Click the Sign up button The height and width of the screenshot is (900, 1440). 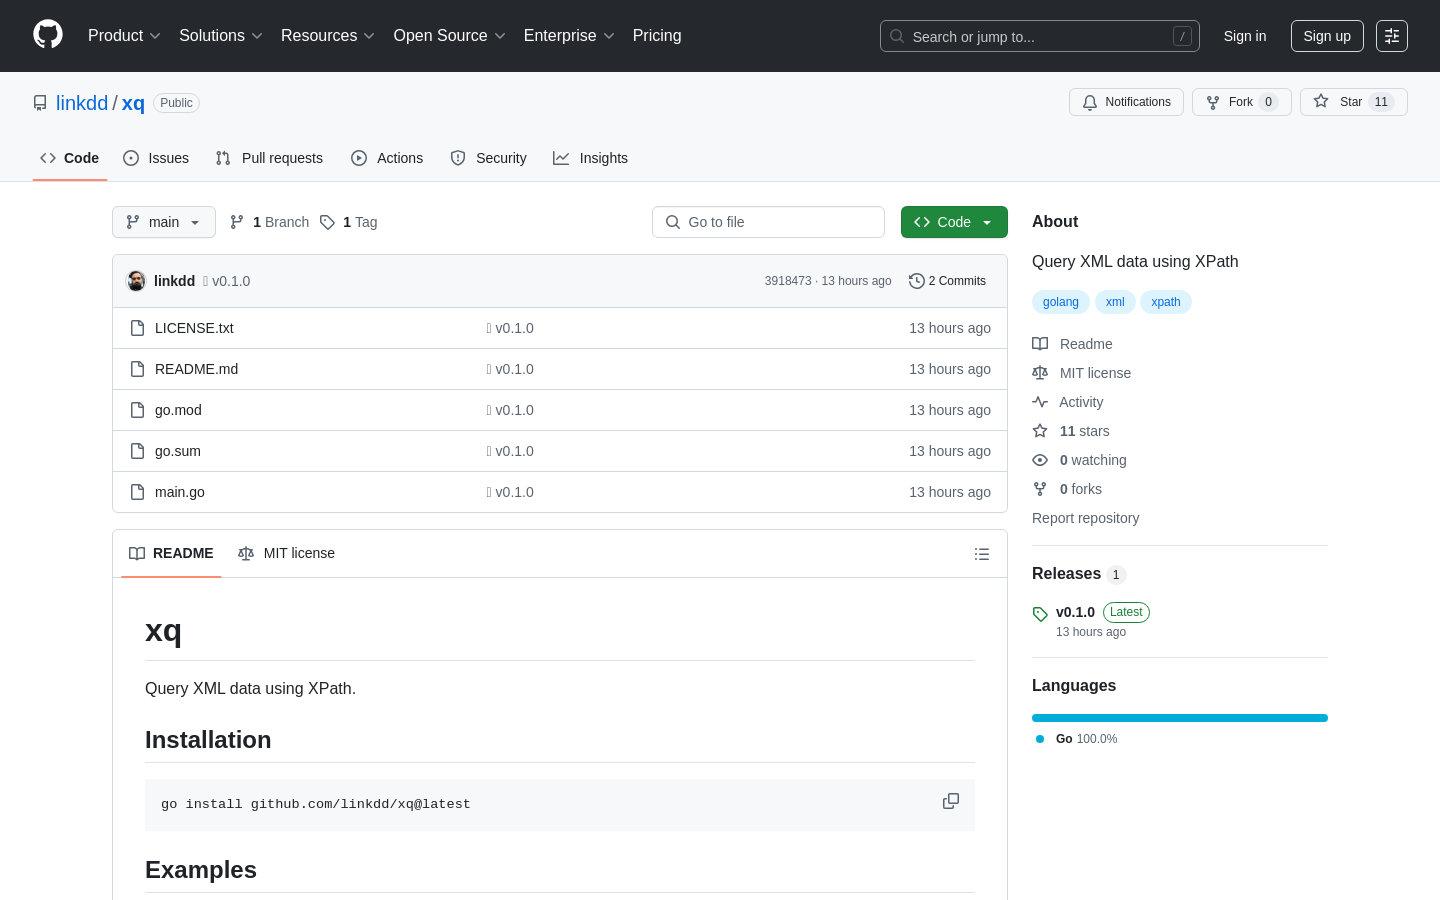pos(1327,36)
